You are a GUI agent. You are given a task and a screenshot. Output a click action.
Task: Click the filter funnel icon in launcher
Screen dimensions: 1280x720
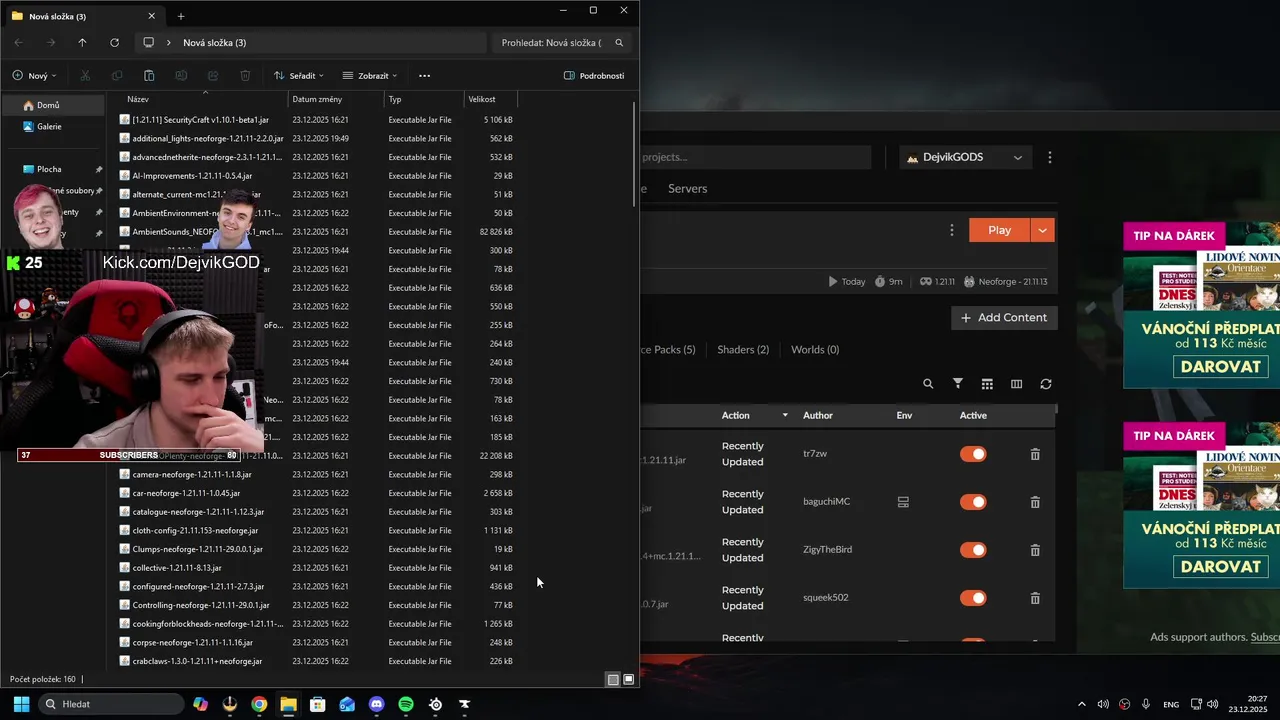tap(957, 384)
